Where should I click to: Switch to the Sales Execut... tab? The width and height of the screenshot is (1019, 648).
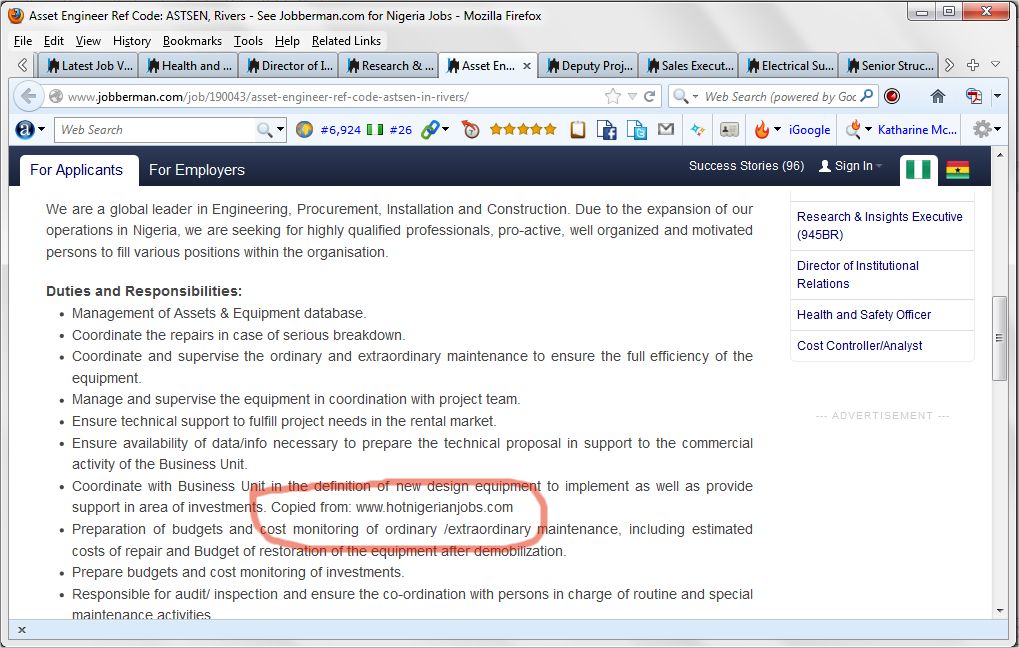(x=688, y=66)
